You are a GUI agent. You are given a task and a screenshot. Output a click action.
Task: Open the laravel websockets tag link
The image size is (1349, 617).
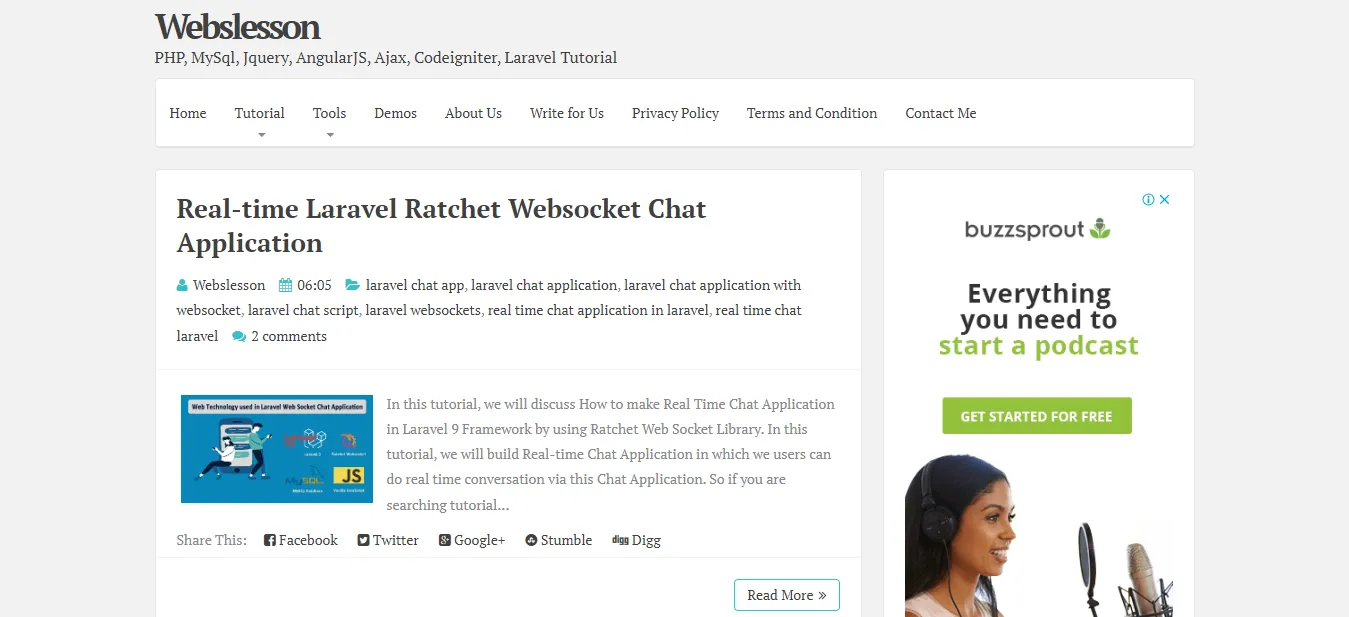point(423,310)
